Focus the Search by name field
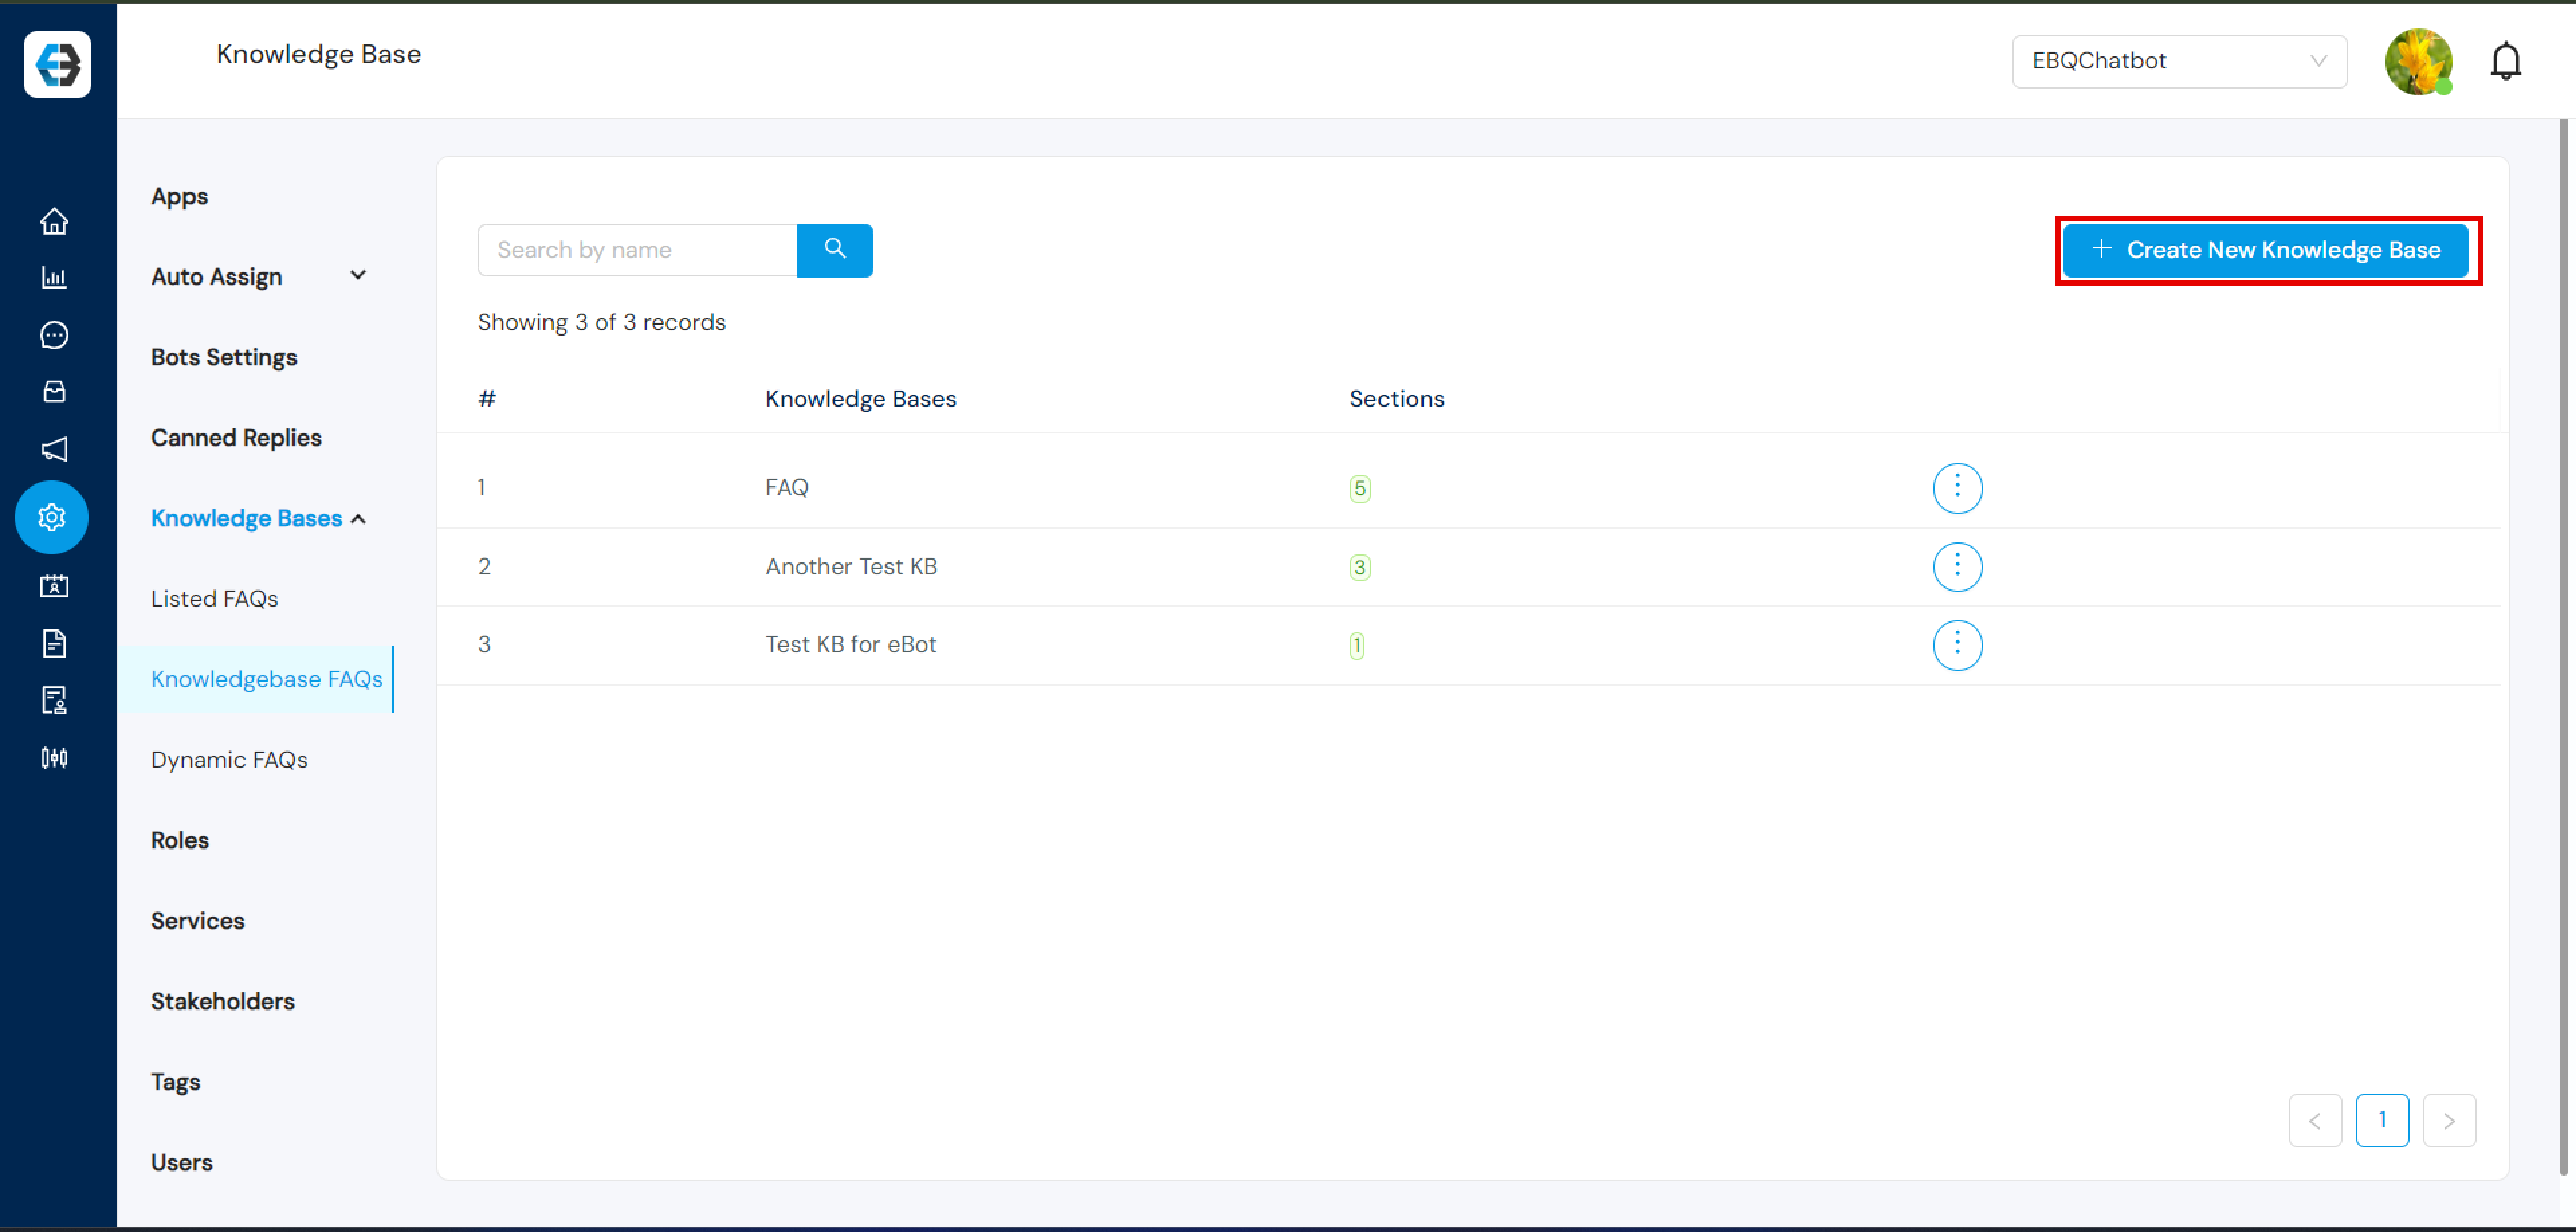The width and height of the screenshot is (2576, 1232). (637, 250)
